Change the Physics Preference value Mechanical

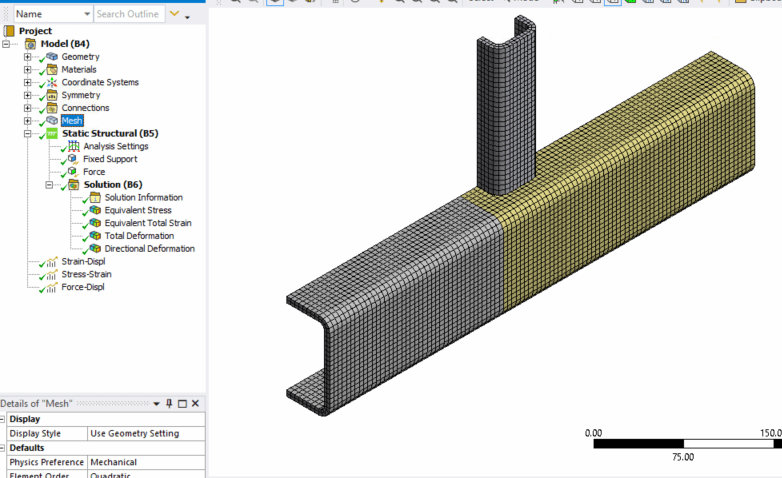point(146,463)
